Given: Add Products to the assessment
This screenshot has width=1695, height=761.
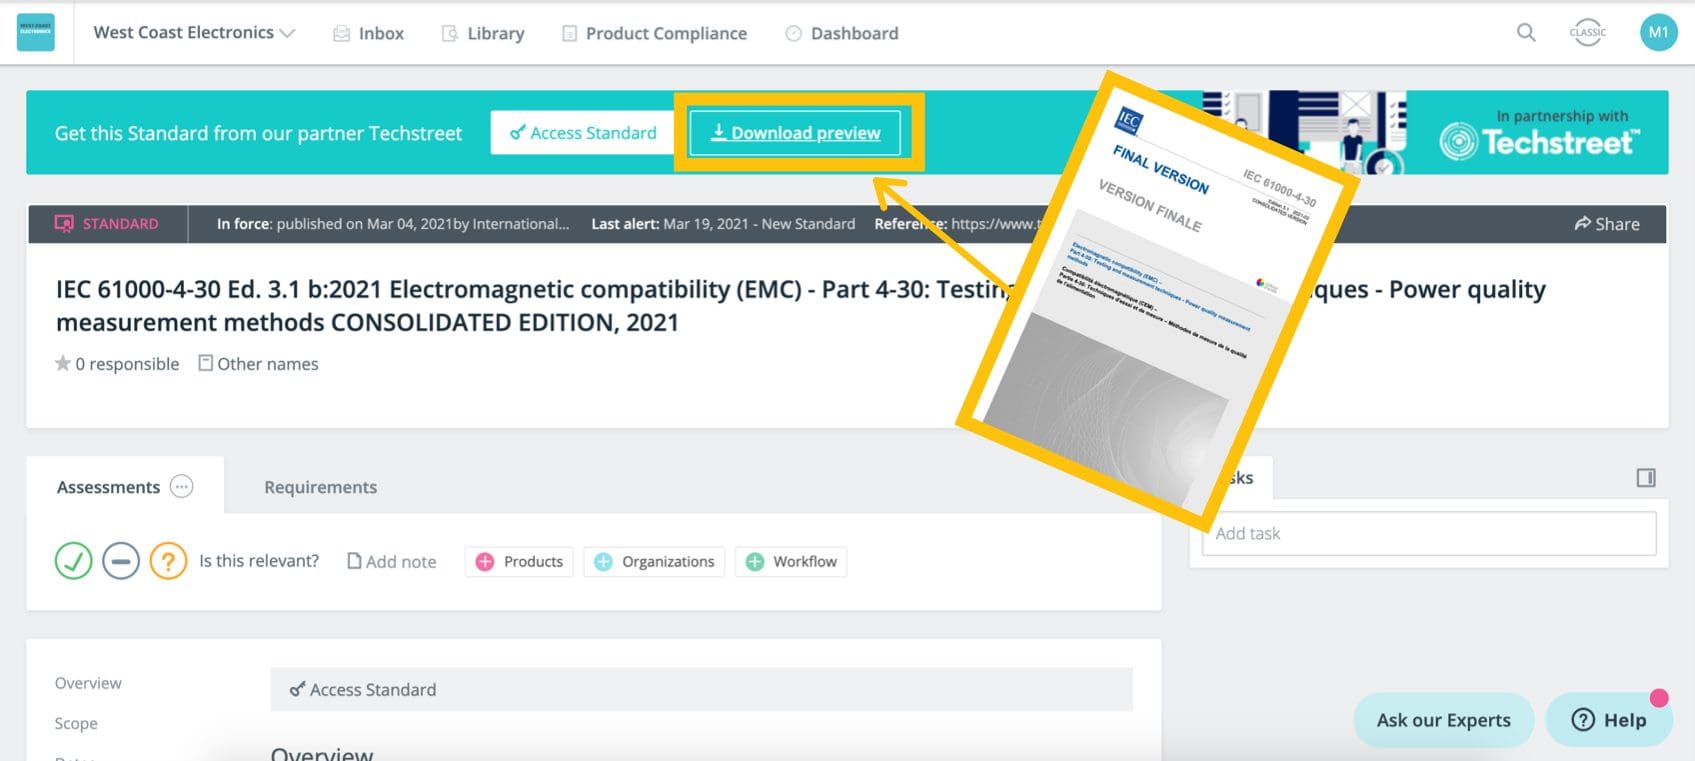Looking at the screenshot, I should tap(519, 562).
